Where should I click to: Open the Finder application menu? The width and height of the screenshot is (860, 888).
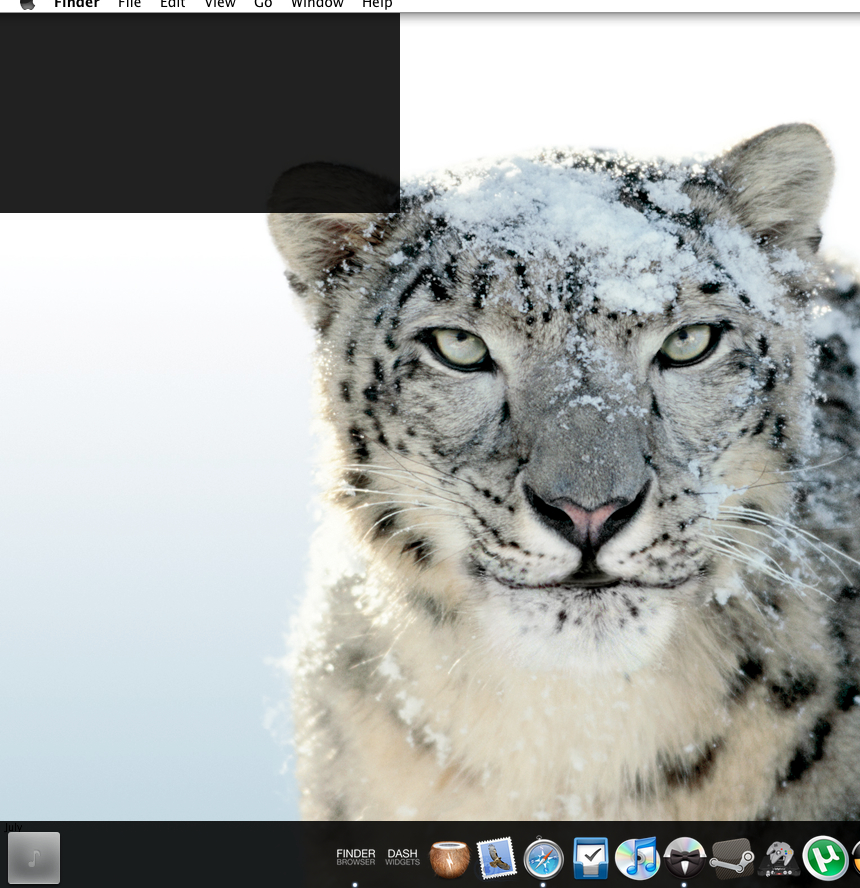coord(76,4)
